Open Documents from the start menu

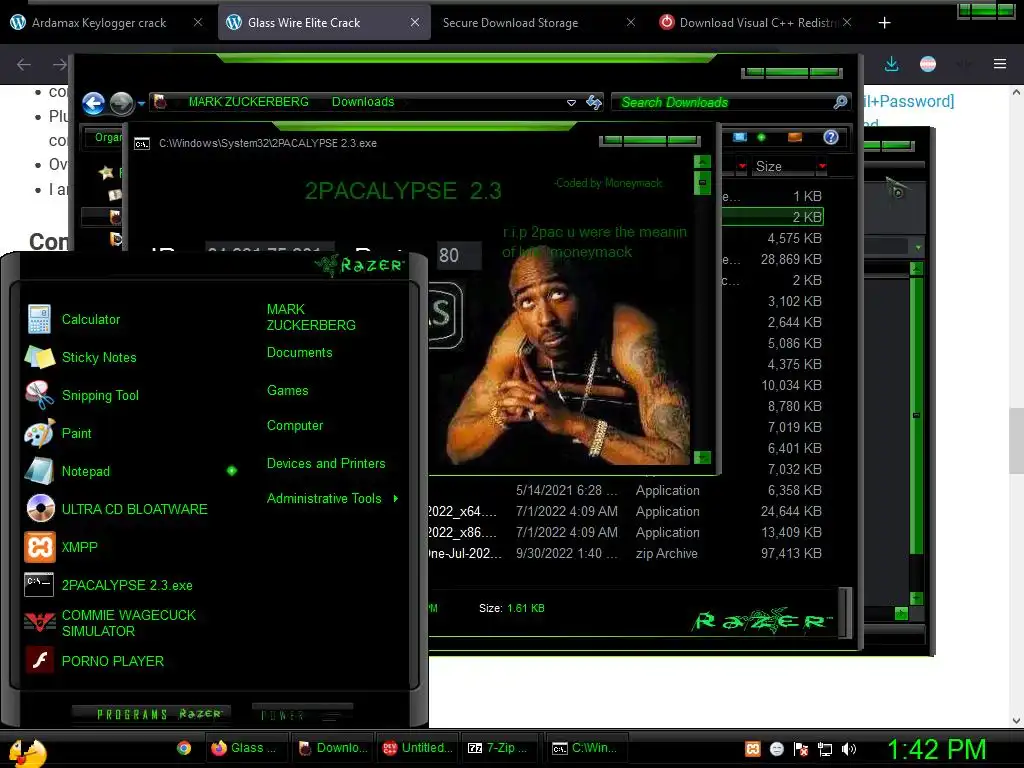[299, 352]
